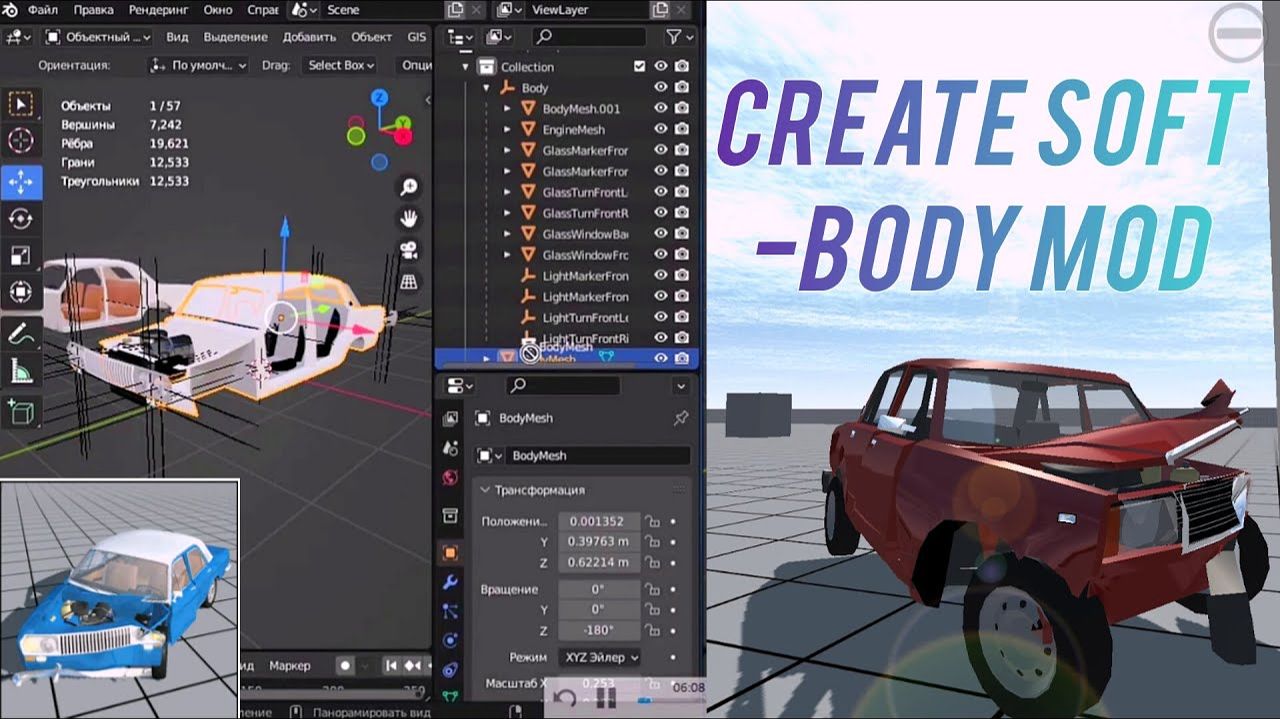Click the circled minus icon top right

click(1237, 34)
